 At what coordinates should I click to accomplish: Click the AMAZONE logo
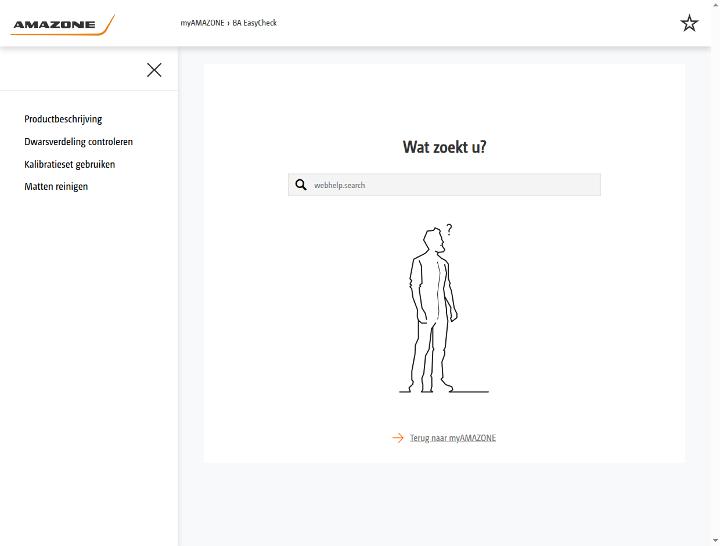(62, 25)
